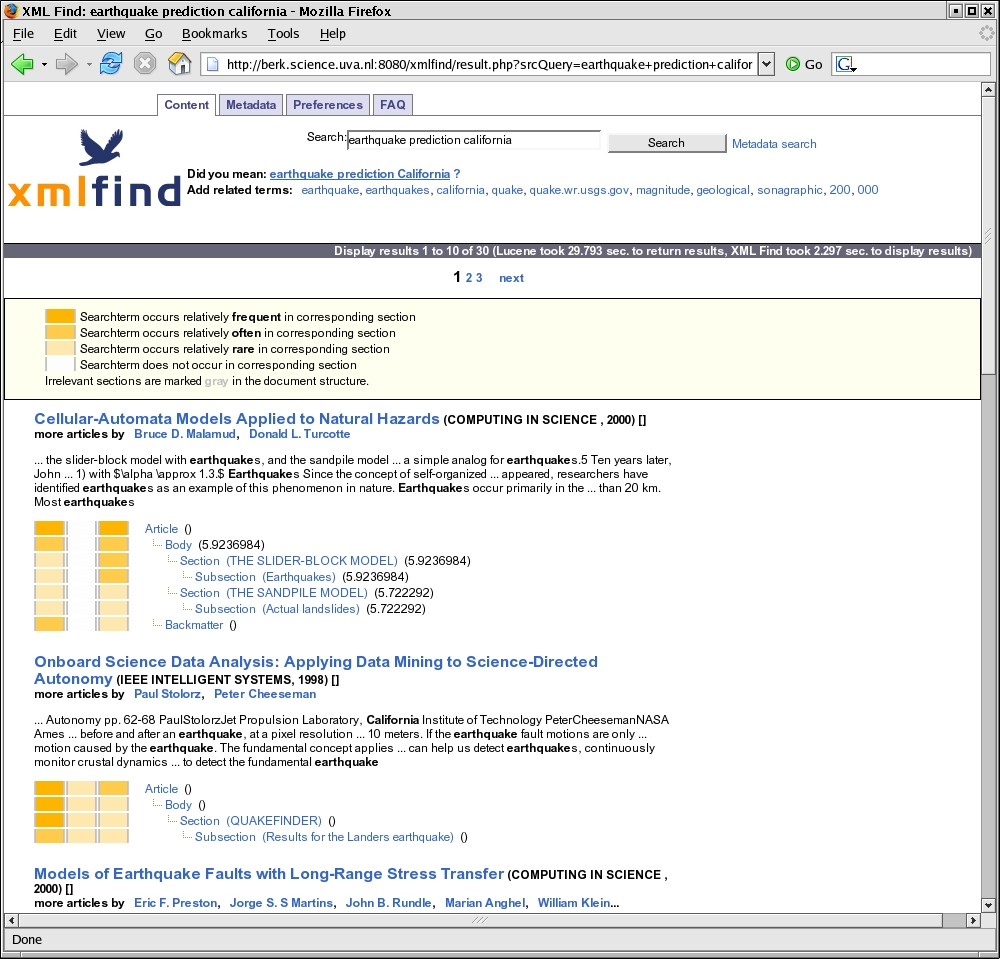Show more articles by Peter Cheeseman
The width and height of the screenshot is (1000, 959).
click(x=265, y=694)
